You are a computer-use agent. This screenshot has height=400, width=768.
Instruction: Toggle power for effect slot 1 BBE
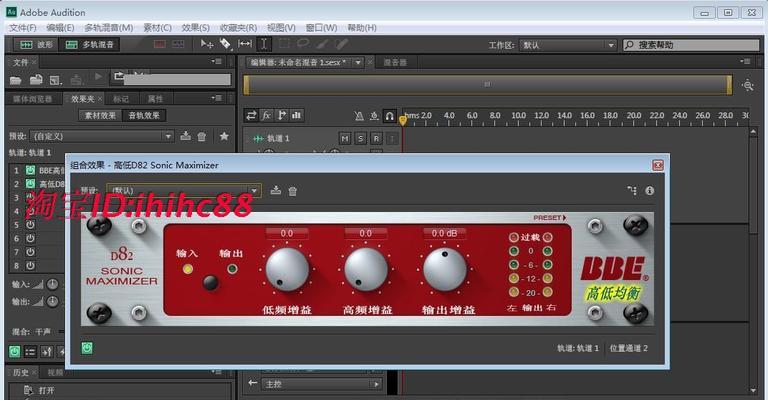tap(30, 170)
